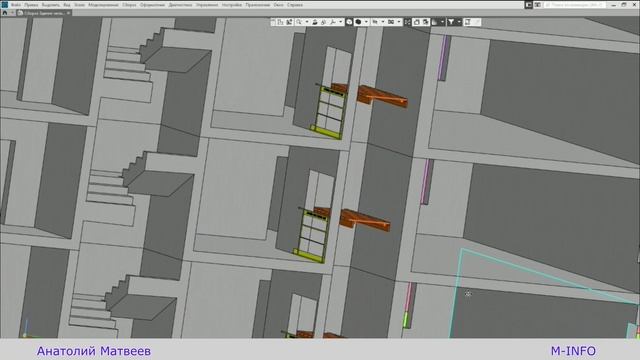Open the Оформление menu
The image size is (640, 360).
pos(152,5)
